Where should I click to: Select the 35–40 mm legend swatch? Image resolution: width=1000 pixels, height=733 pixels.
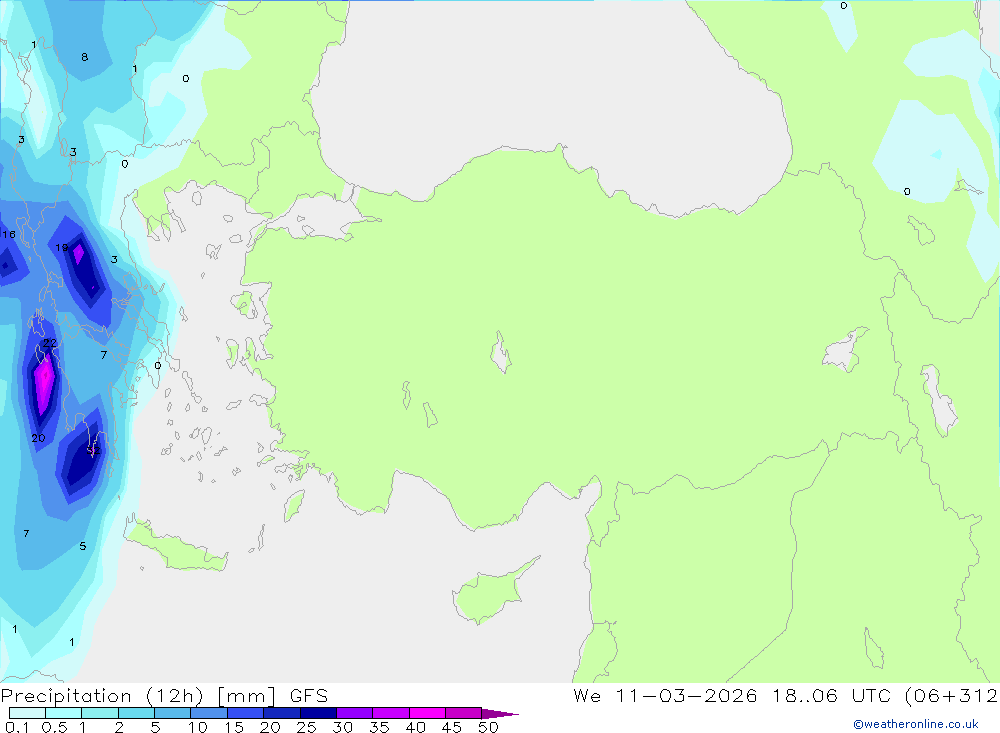(391, 713)
